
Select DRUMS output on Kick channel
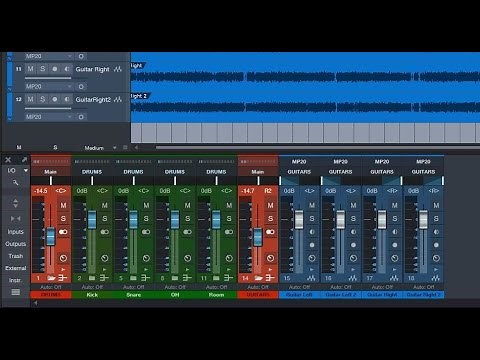92,172
